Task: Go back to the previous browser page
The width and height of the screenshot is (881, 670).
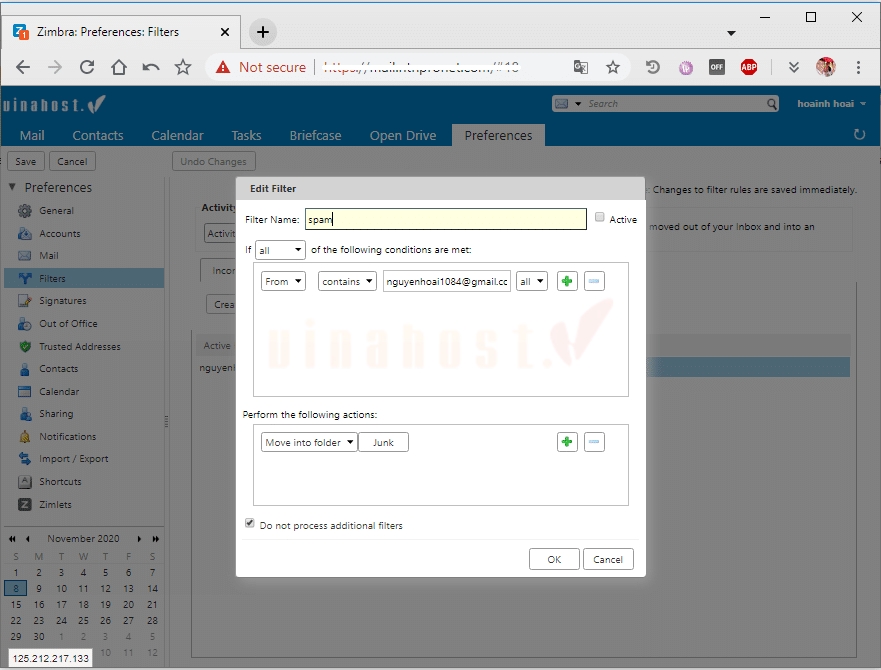Action: 23,67
